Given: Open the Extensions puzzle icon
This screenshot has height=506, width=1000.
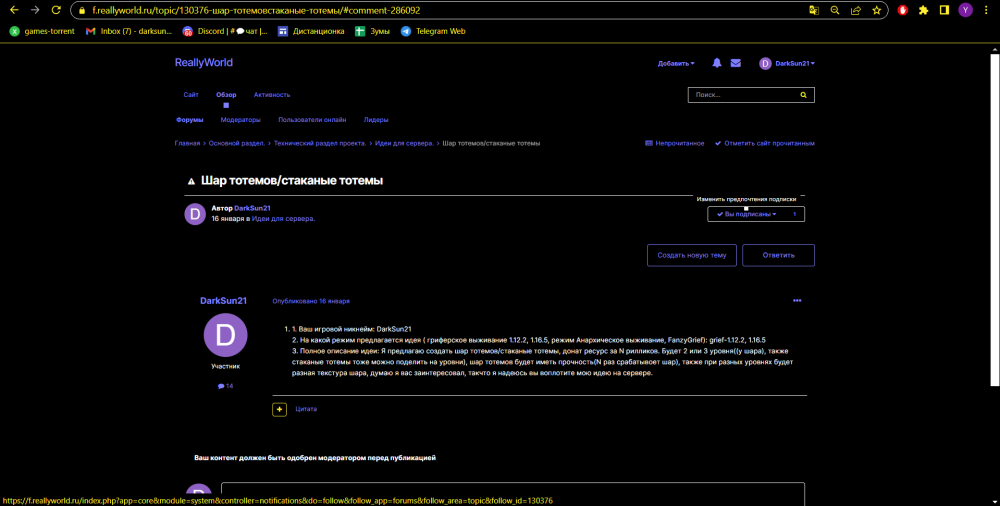Looking at the screenshot, I should (x=923, y=10).
